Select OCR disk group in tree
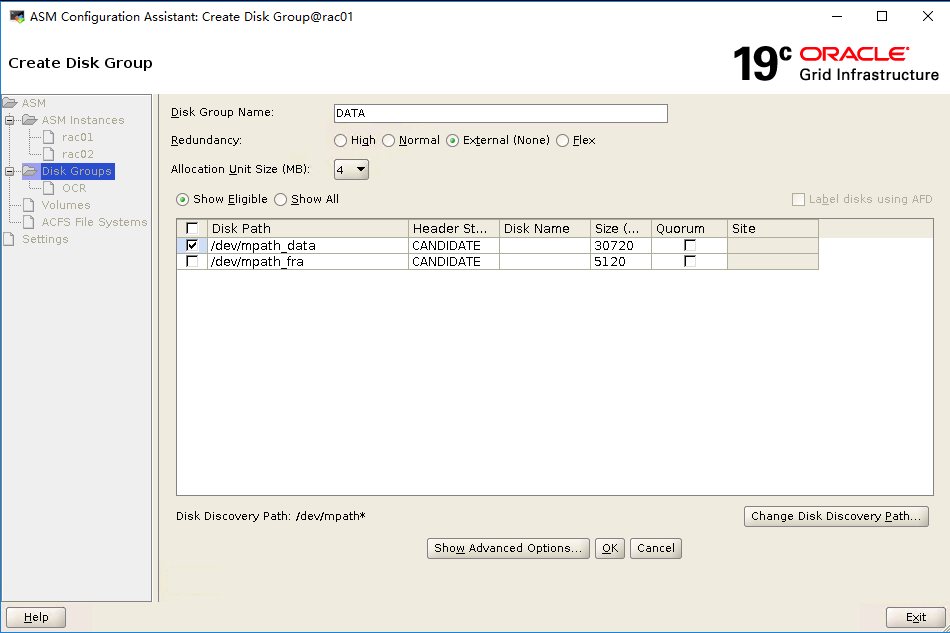 [74, 188]
